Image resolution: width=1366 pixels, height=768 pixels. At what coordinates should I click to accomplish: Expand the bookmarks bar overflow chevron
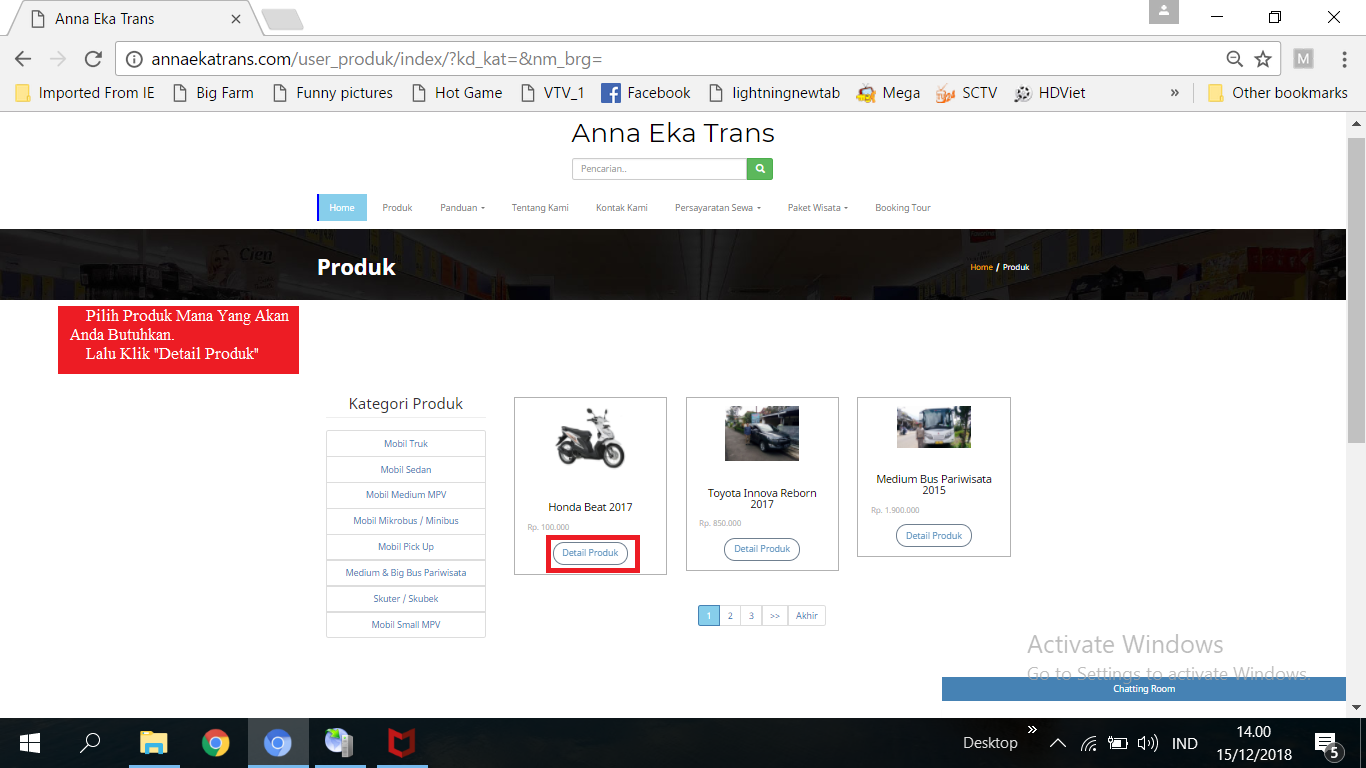1175,93
